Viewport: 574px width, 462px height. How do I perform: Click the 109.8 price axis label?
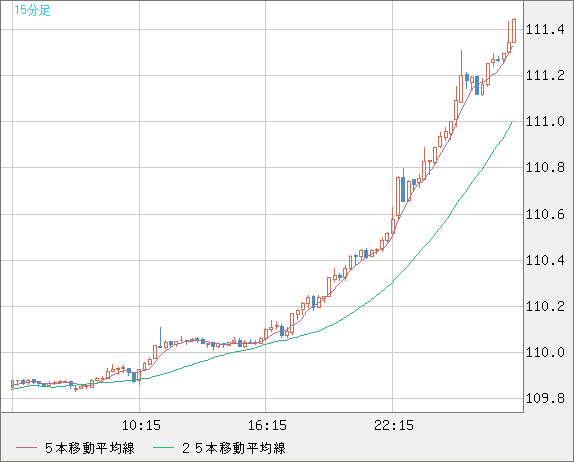(x=545, y=398)
